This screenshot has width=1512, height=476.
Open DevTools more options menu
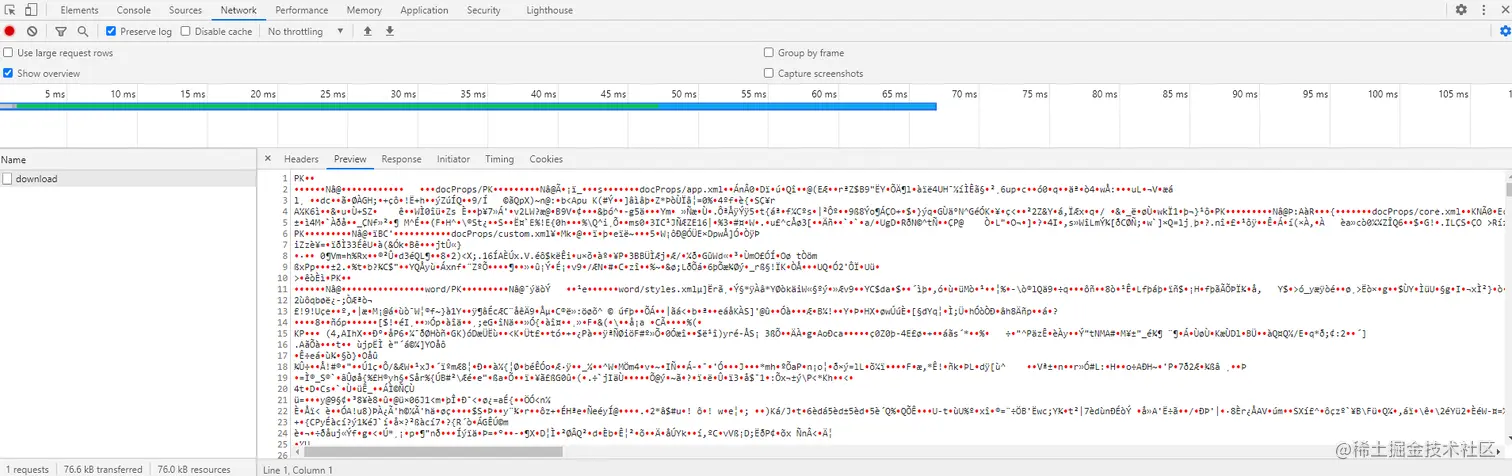coord(1482,10)
